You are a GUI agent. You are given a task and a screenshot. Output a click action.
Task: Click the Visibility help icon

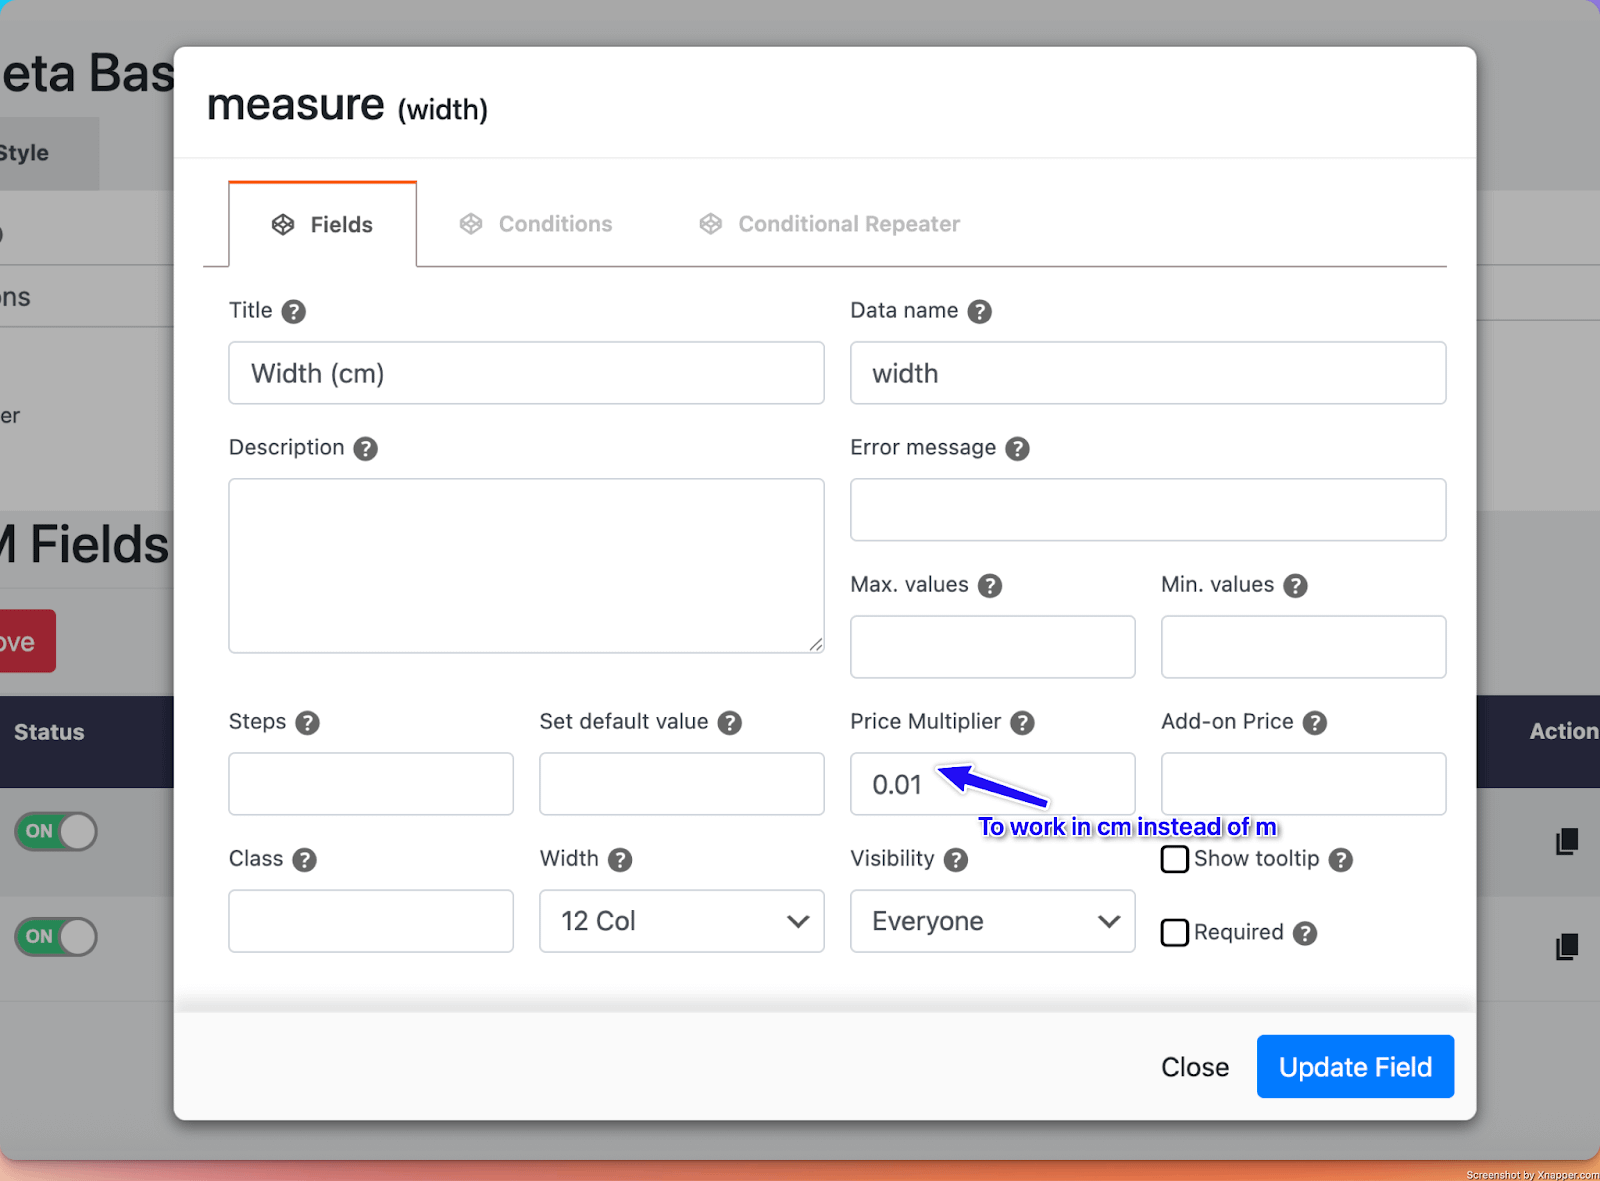[x=956, y=859]
